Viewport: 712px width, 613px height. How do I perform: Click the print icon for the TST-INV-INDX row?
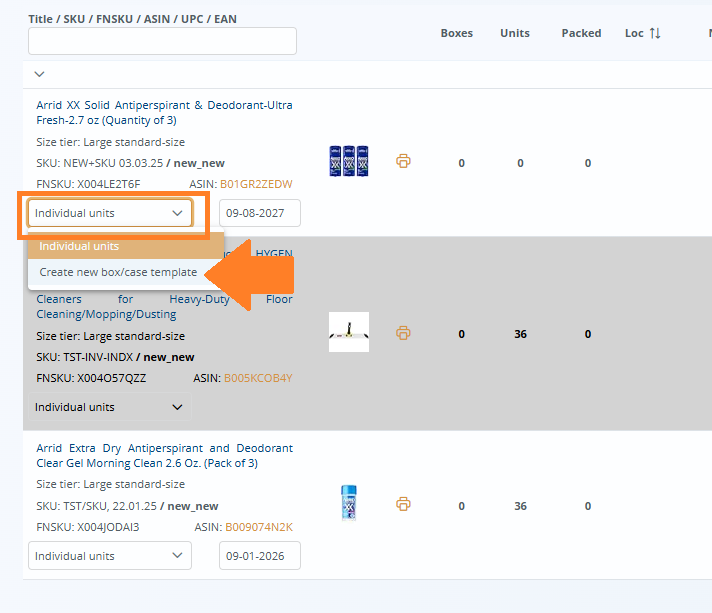point(403,333)
